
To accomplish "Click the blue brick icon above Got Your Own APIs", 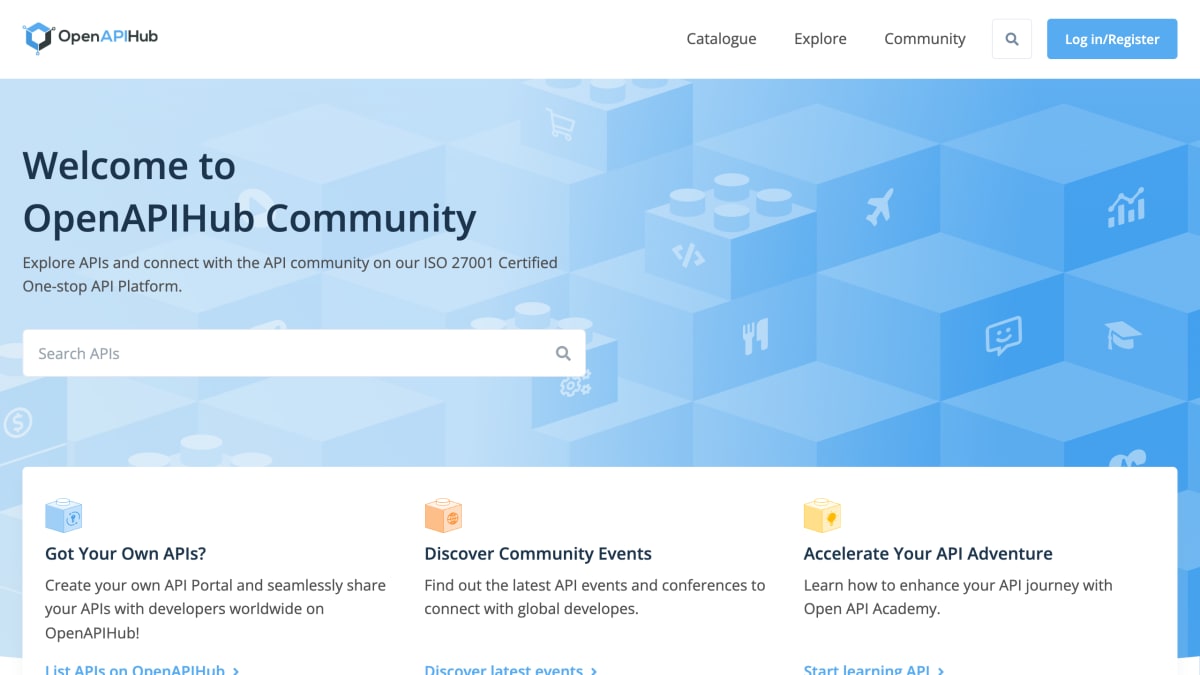I will (x=63, y=516).
